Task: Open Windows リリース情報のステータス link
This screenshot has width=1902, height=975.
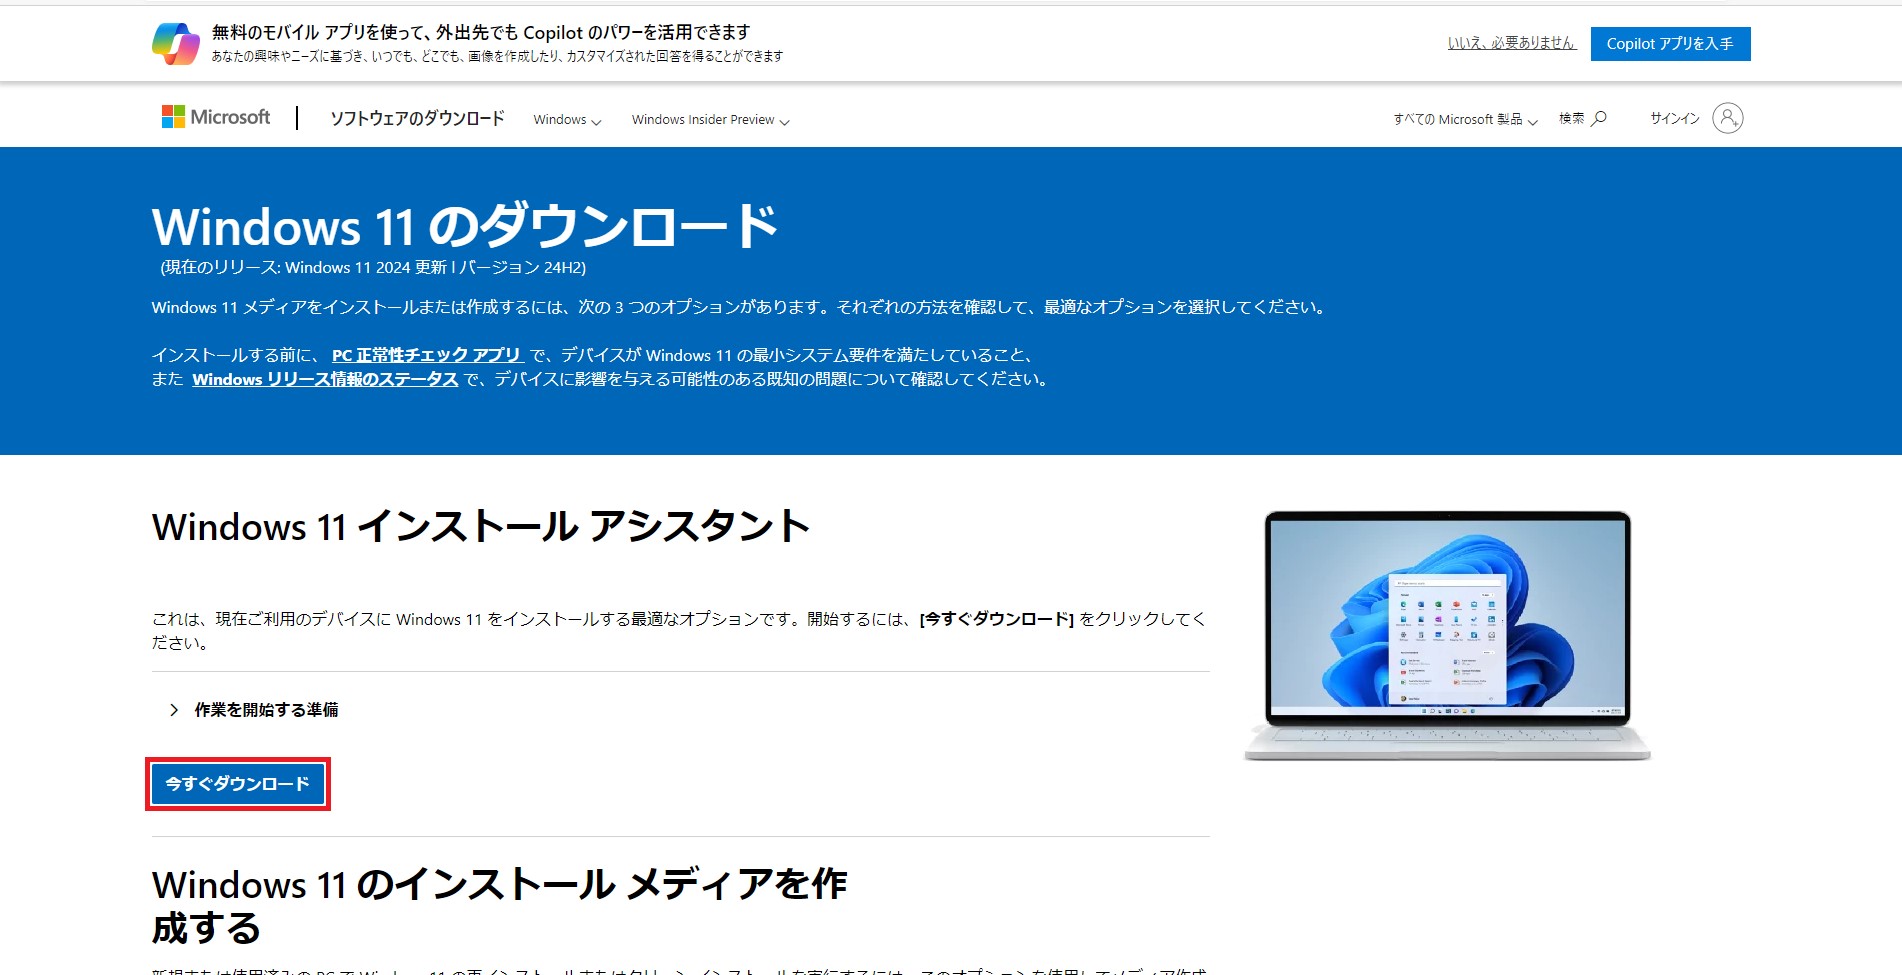Action: point(325,379)
